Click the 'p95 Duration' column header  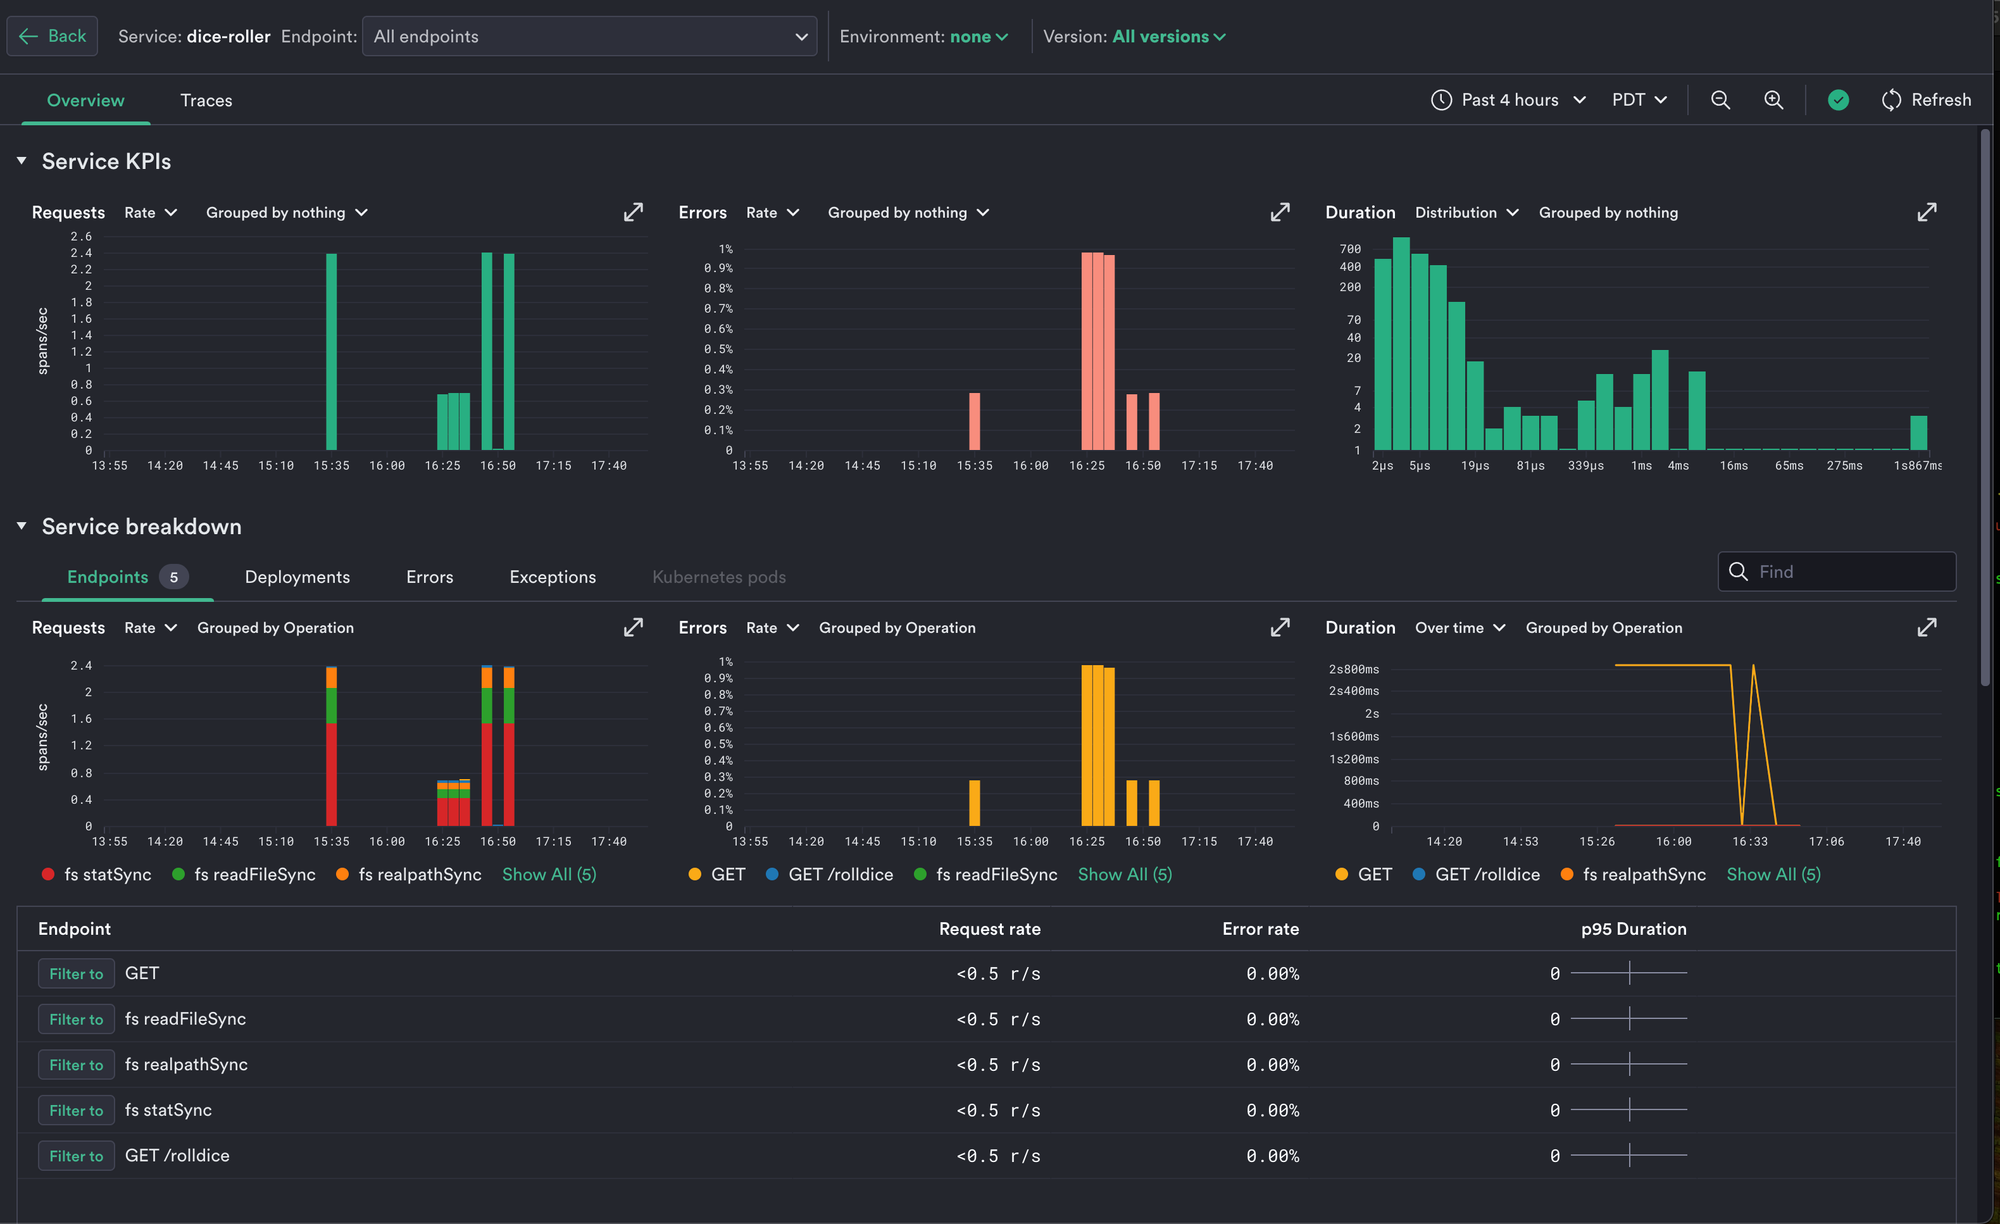coord(1633,929)
